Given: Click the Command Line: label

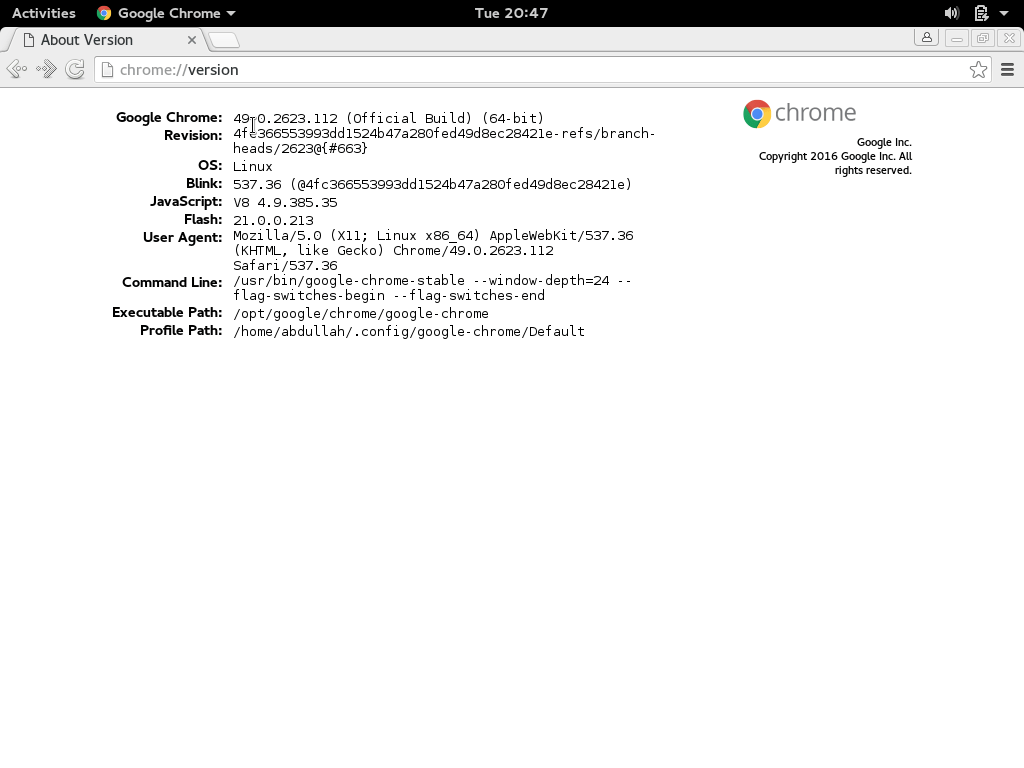Looking at the screenshot, I should click(x=172, y=283).
